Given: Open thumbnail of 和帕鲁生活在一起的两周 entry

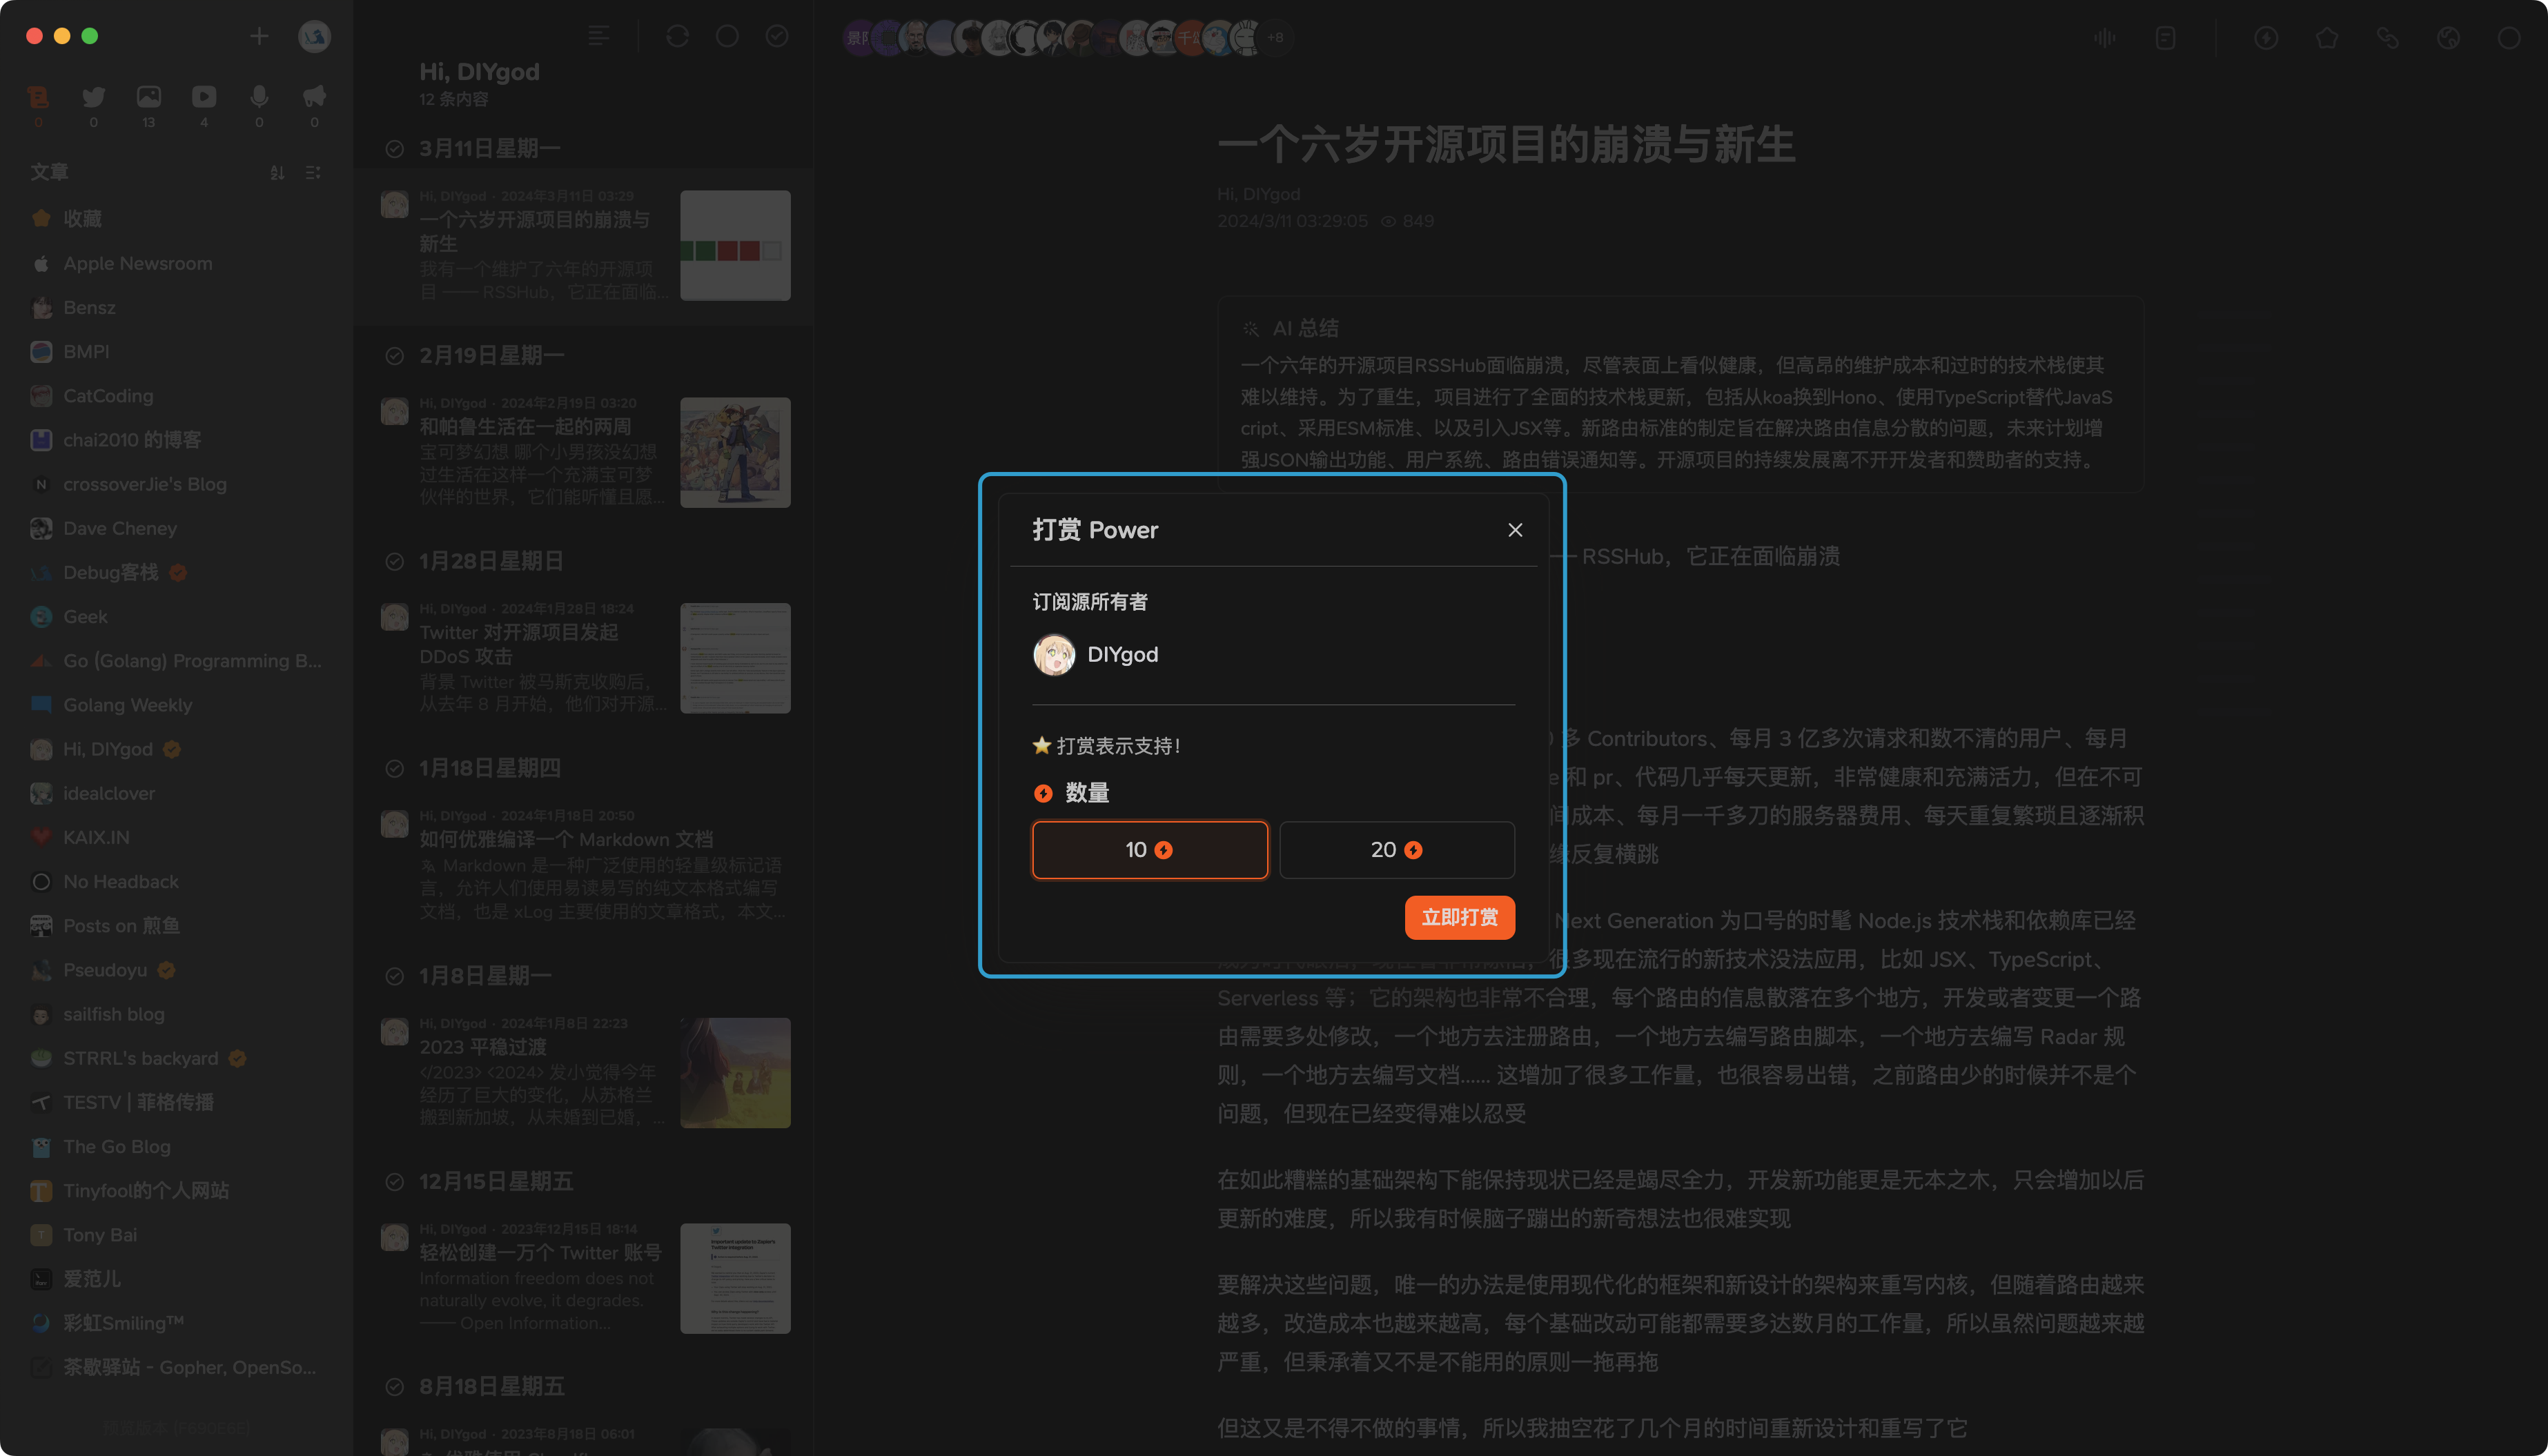Looking at the screenshot, I should tap(735, 452).
